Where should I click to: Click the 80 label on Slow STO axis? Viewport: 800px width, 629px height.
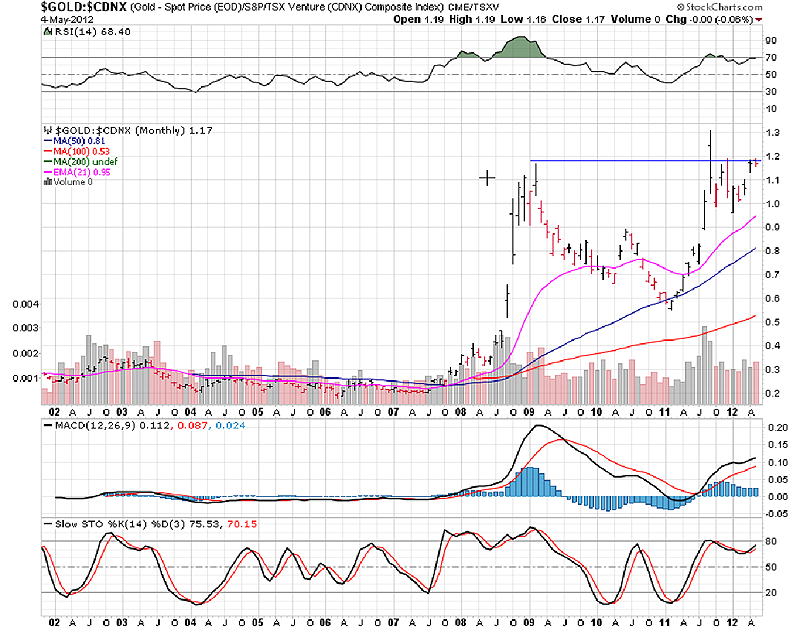point(771,541)
